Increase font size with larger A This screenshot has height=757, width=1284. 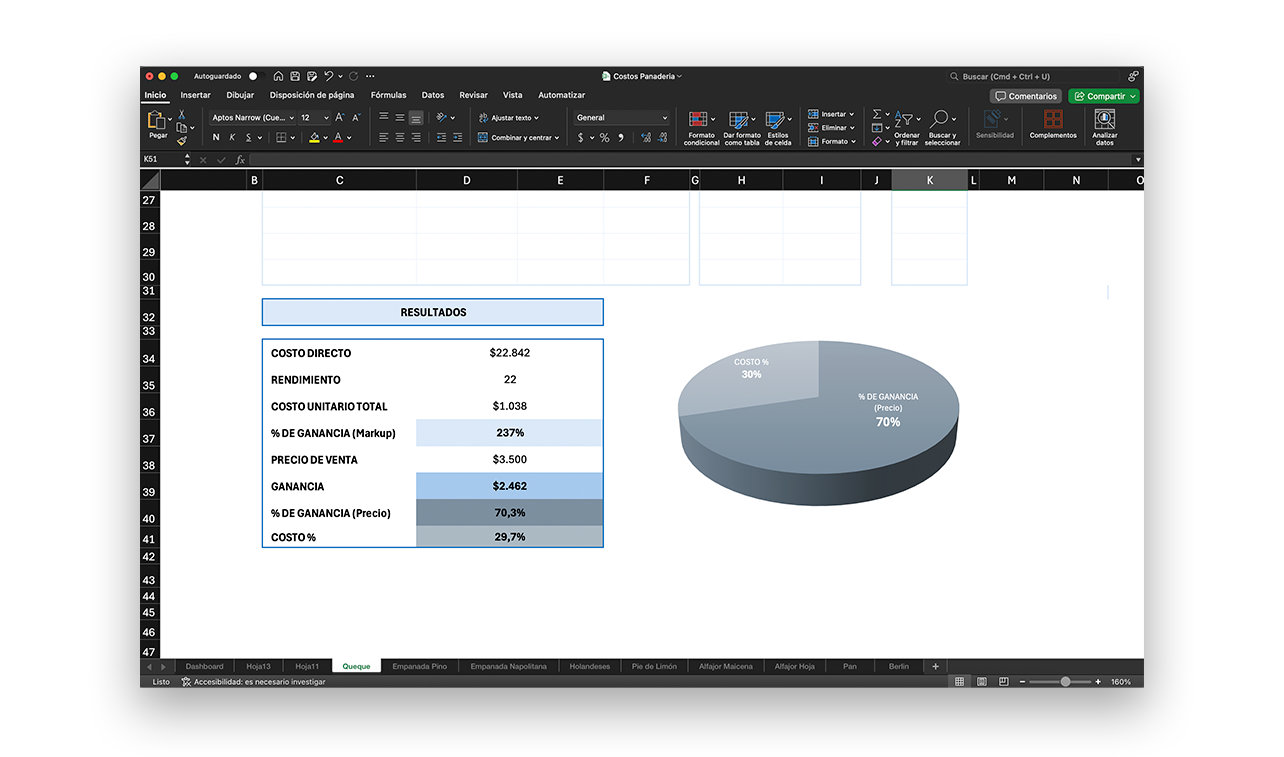(x=341, y=117)
